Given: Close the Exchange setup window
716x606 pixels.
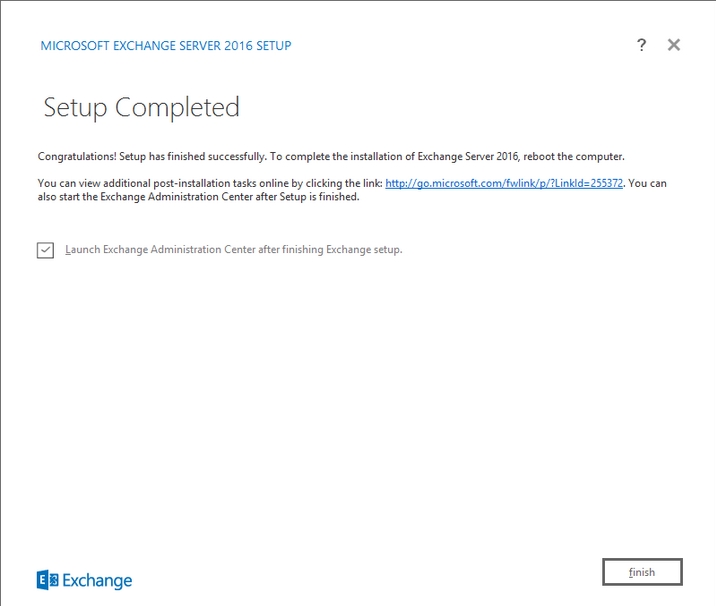Looking at the screenshot, I should coord(674,45).
